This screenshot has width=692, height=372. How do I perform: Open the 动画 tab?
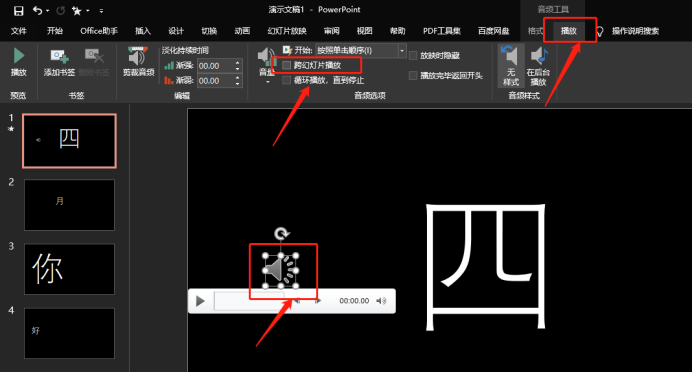tap(242, 31)
